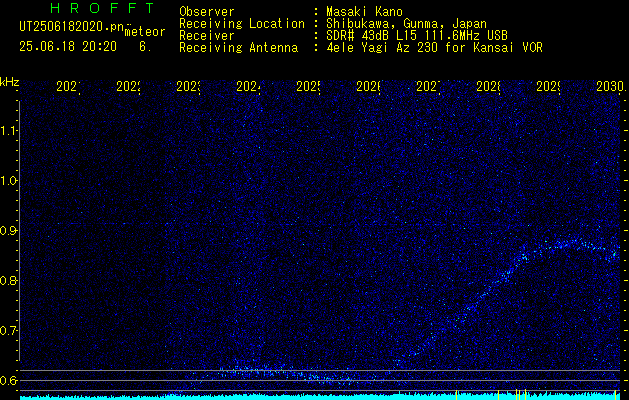Image resolution: width=629 pixels, height=400 pixels.
Task: Click the 0.9 kHz frequency axis label
Action: [x=9, y=231]
